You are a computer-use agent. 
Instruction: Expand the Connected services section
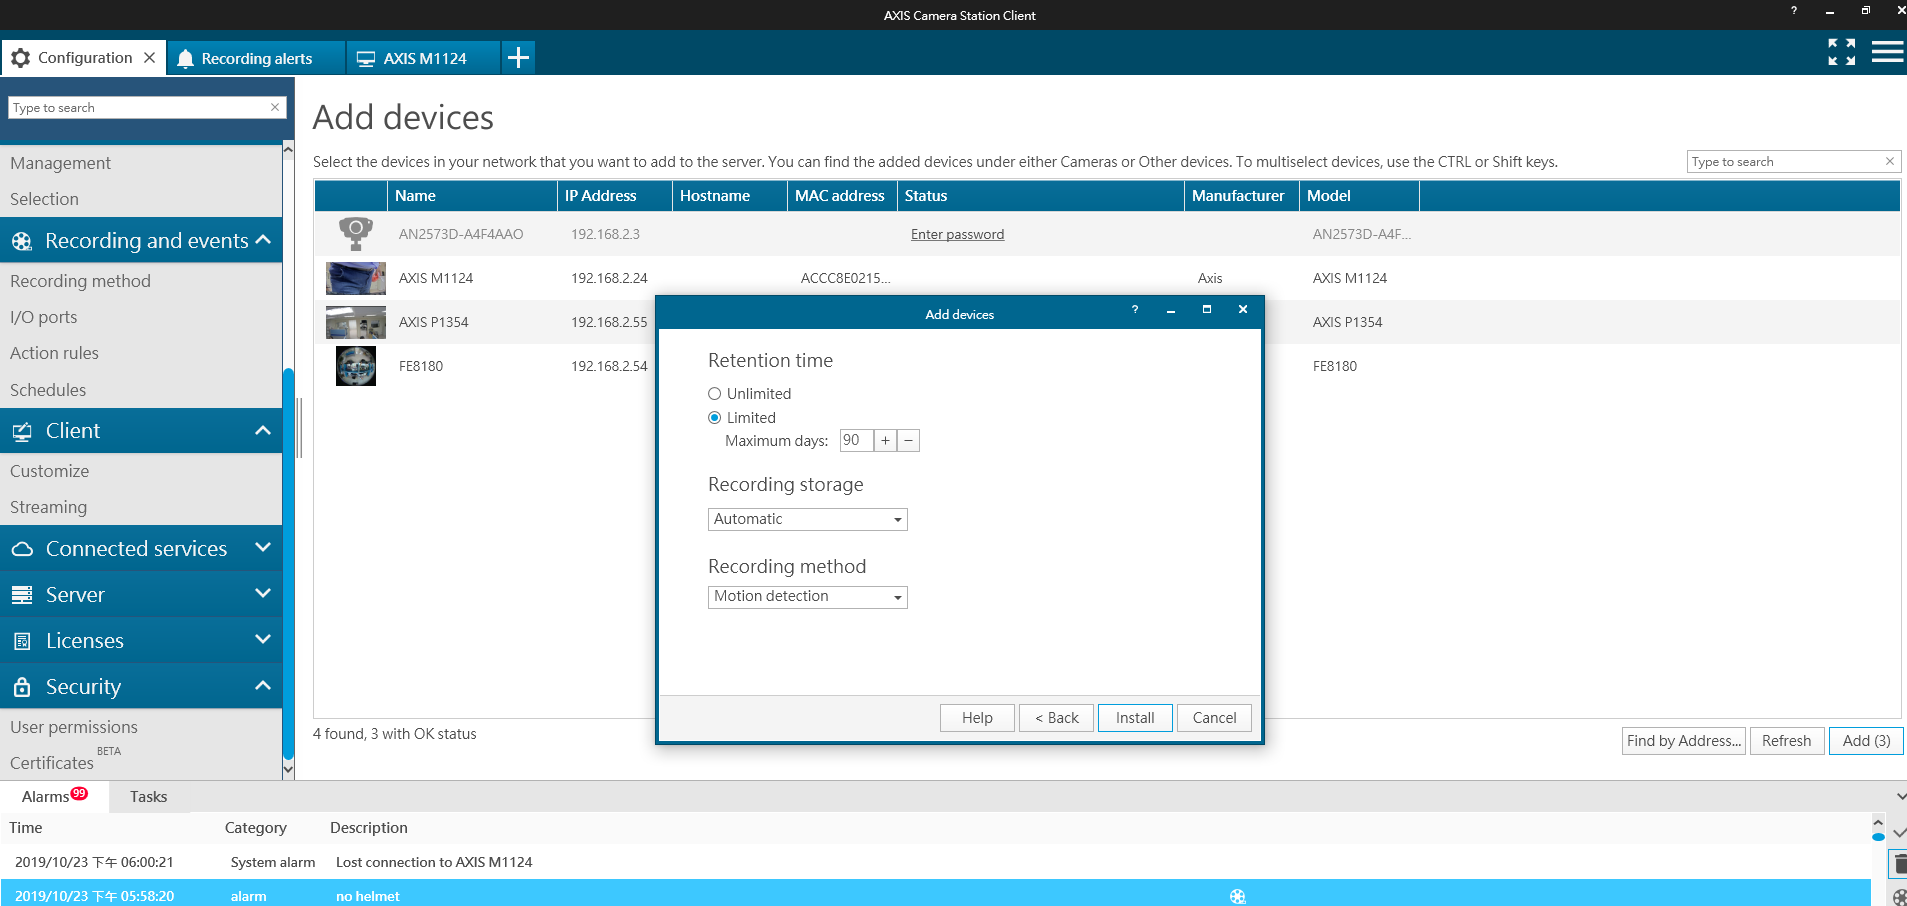pyautogui.click(x=263, y=548)
